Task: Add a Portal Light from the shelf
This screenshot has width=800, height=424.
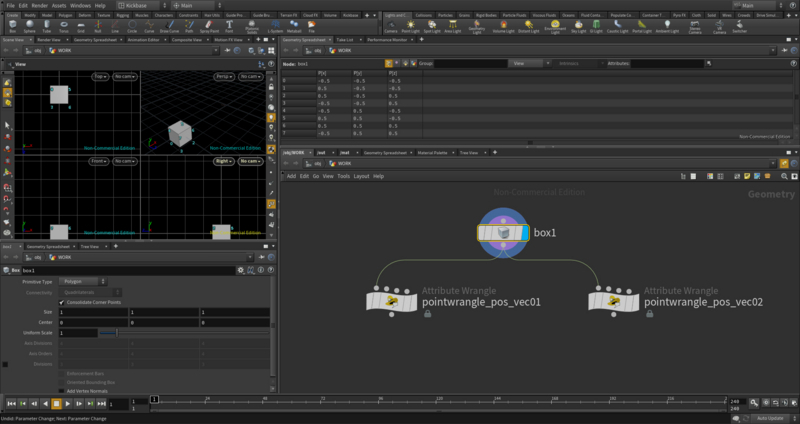Action: point(642,26)
